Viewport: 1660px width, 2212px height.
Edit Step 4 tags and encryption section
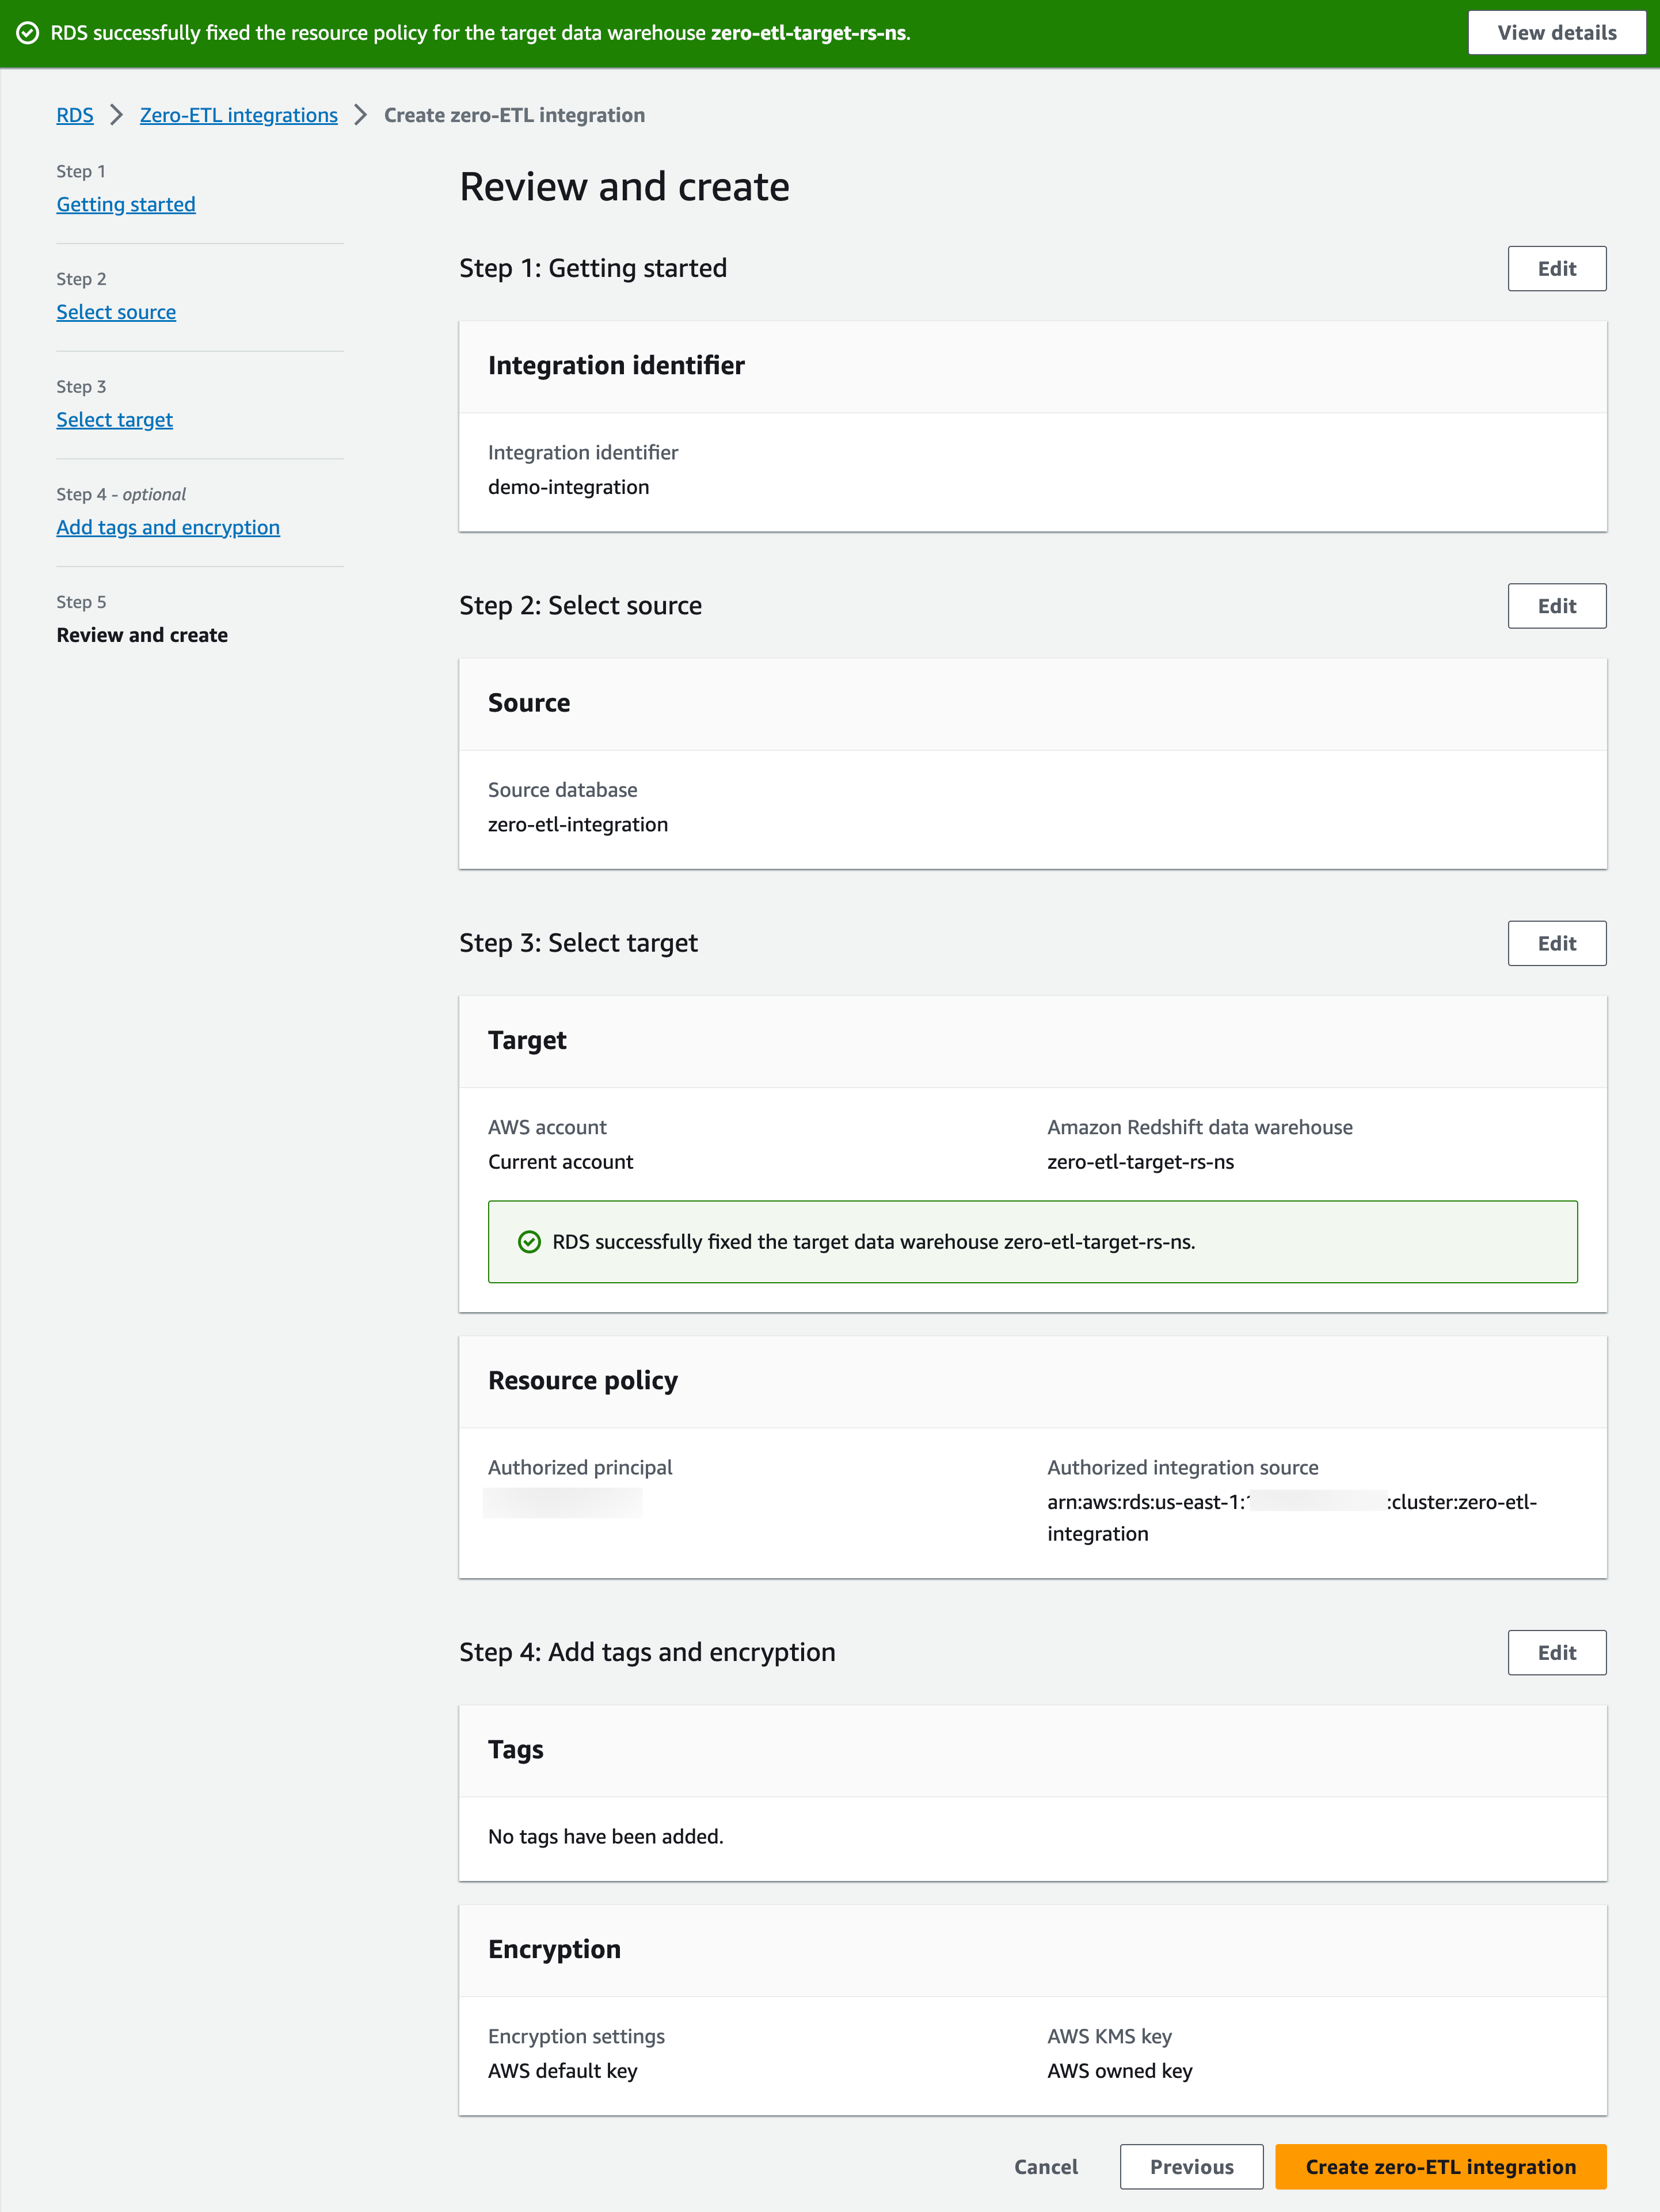(x=1556, y=1653)
